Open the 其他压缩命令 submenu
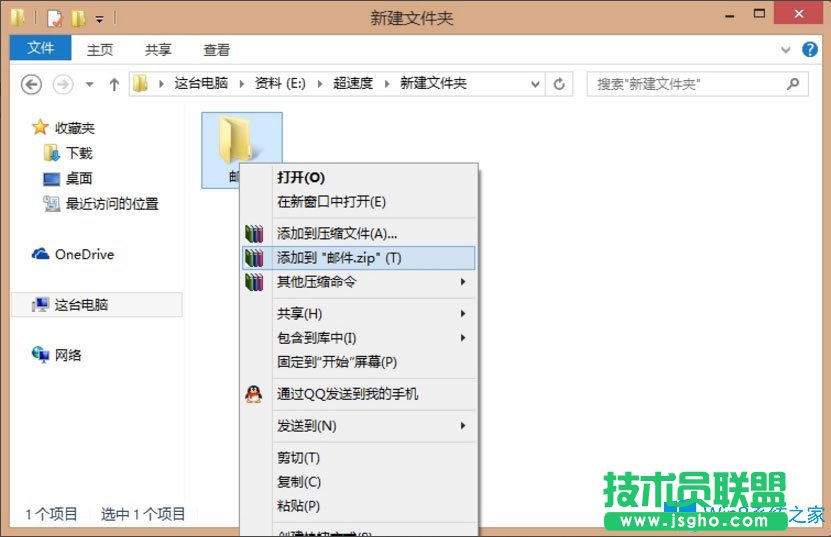 (x=359, y=282)
